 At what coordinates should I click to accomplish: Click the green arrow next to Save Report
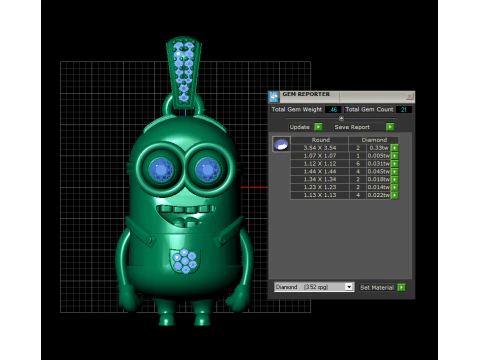point(390,127)
